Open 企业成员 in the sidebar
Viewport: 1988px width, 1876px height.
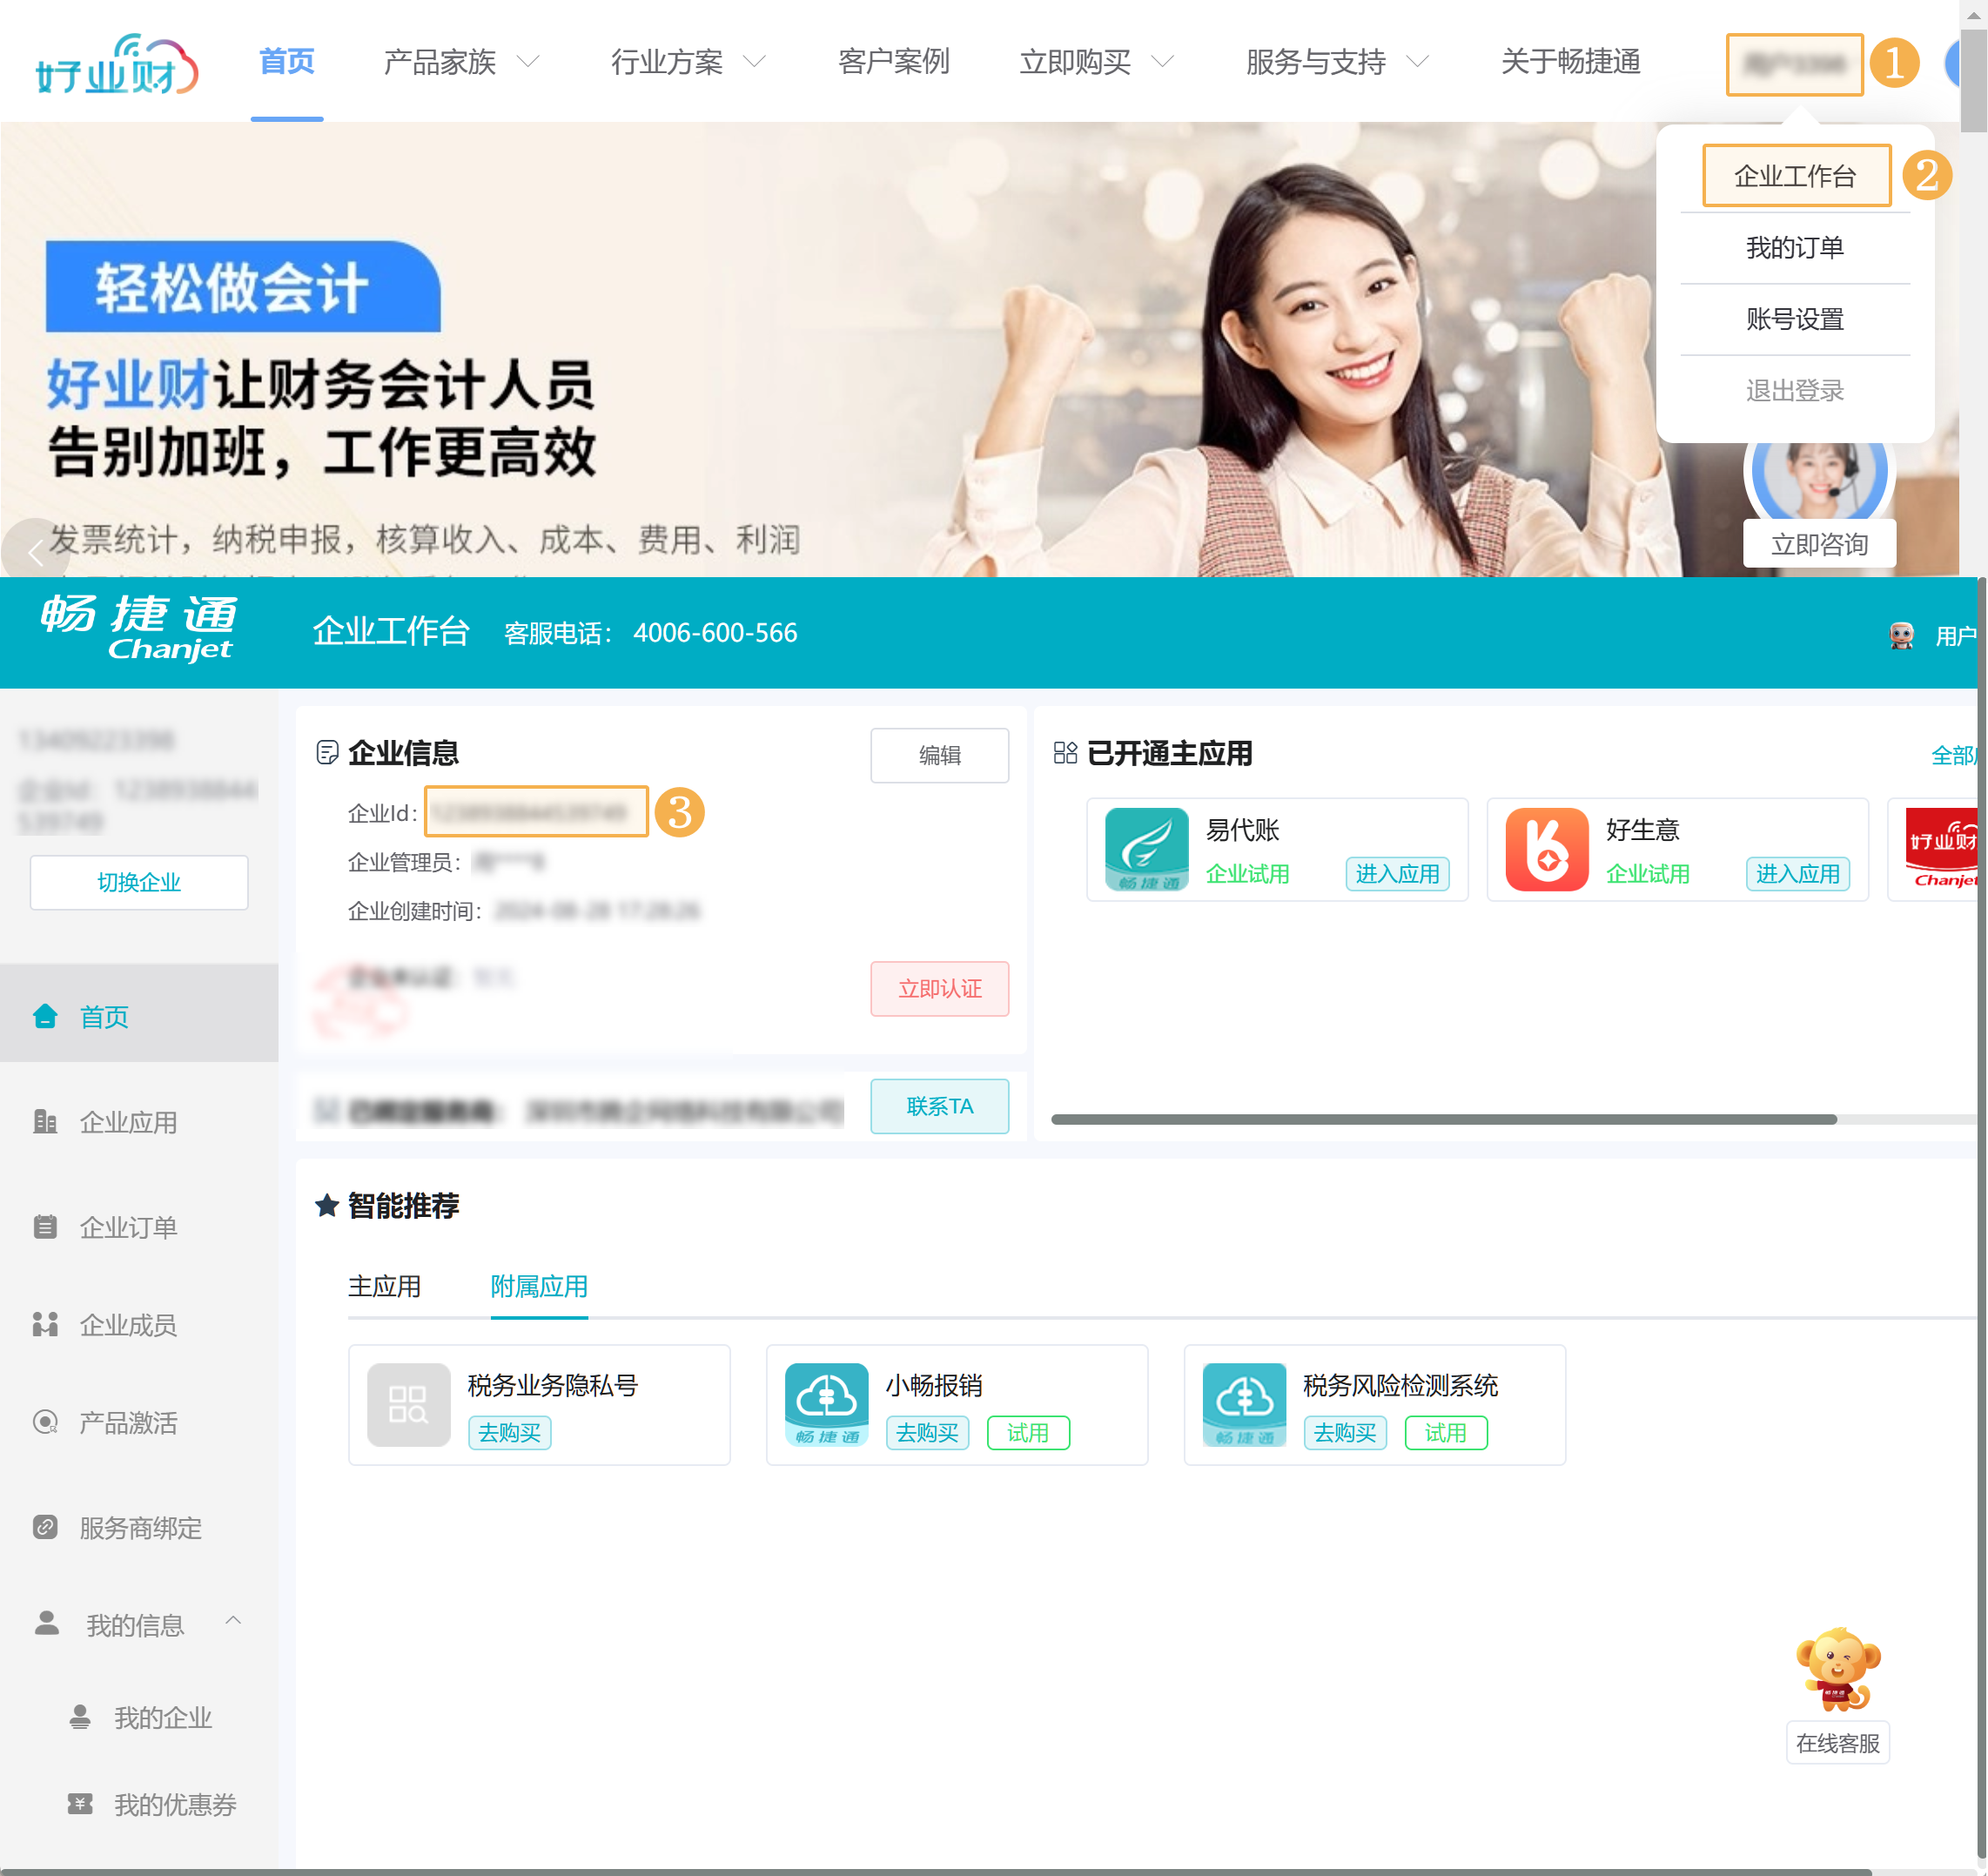(128, 1325)
